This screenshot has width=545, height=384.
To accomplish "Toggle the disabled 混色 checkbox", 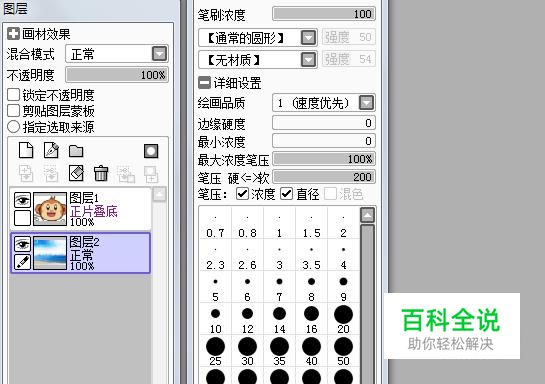I will pos(331,194).
